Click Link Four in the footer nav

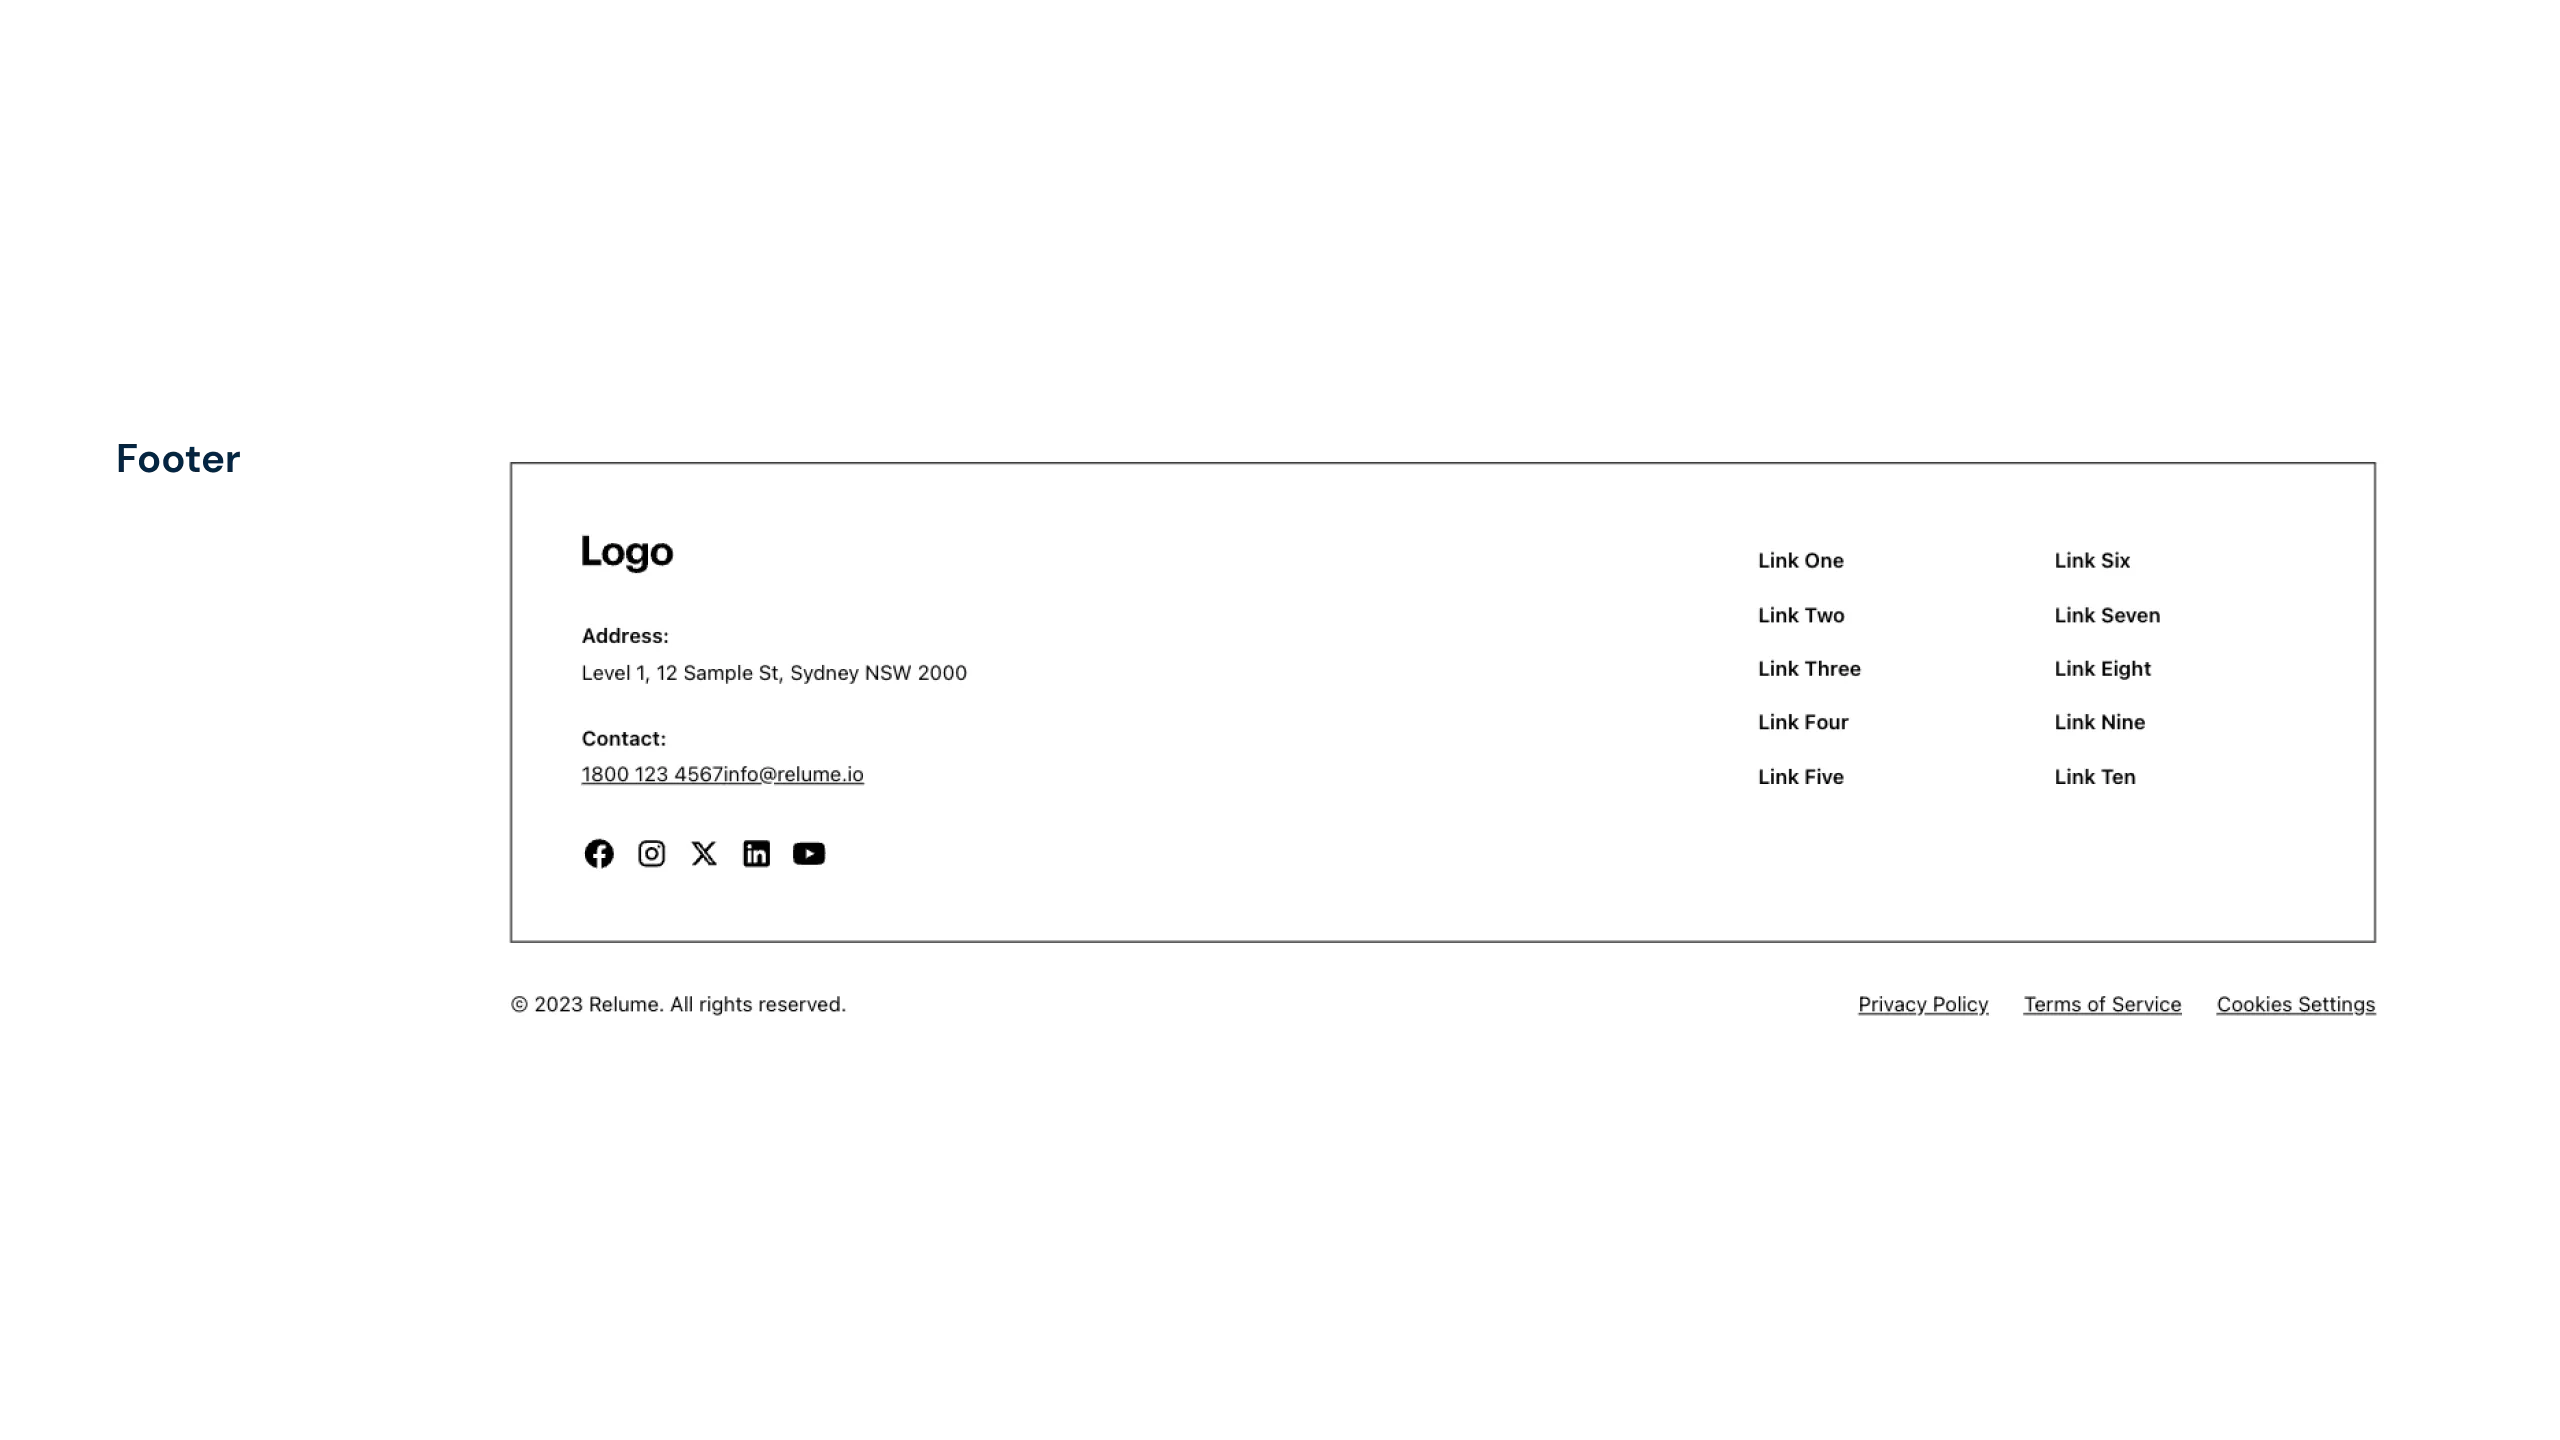(1802, 721)
